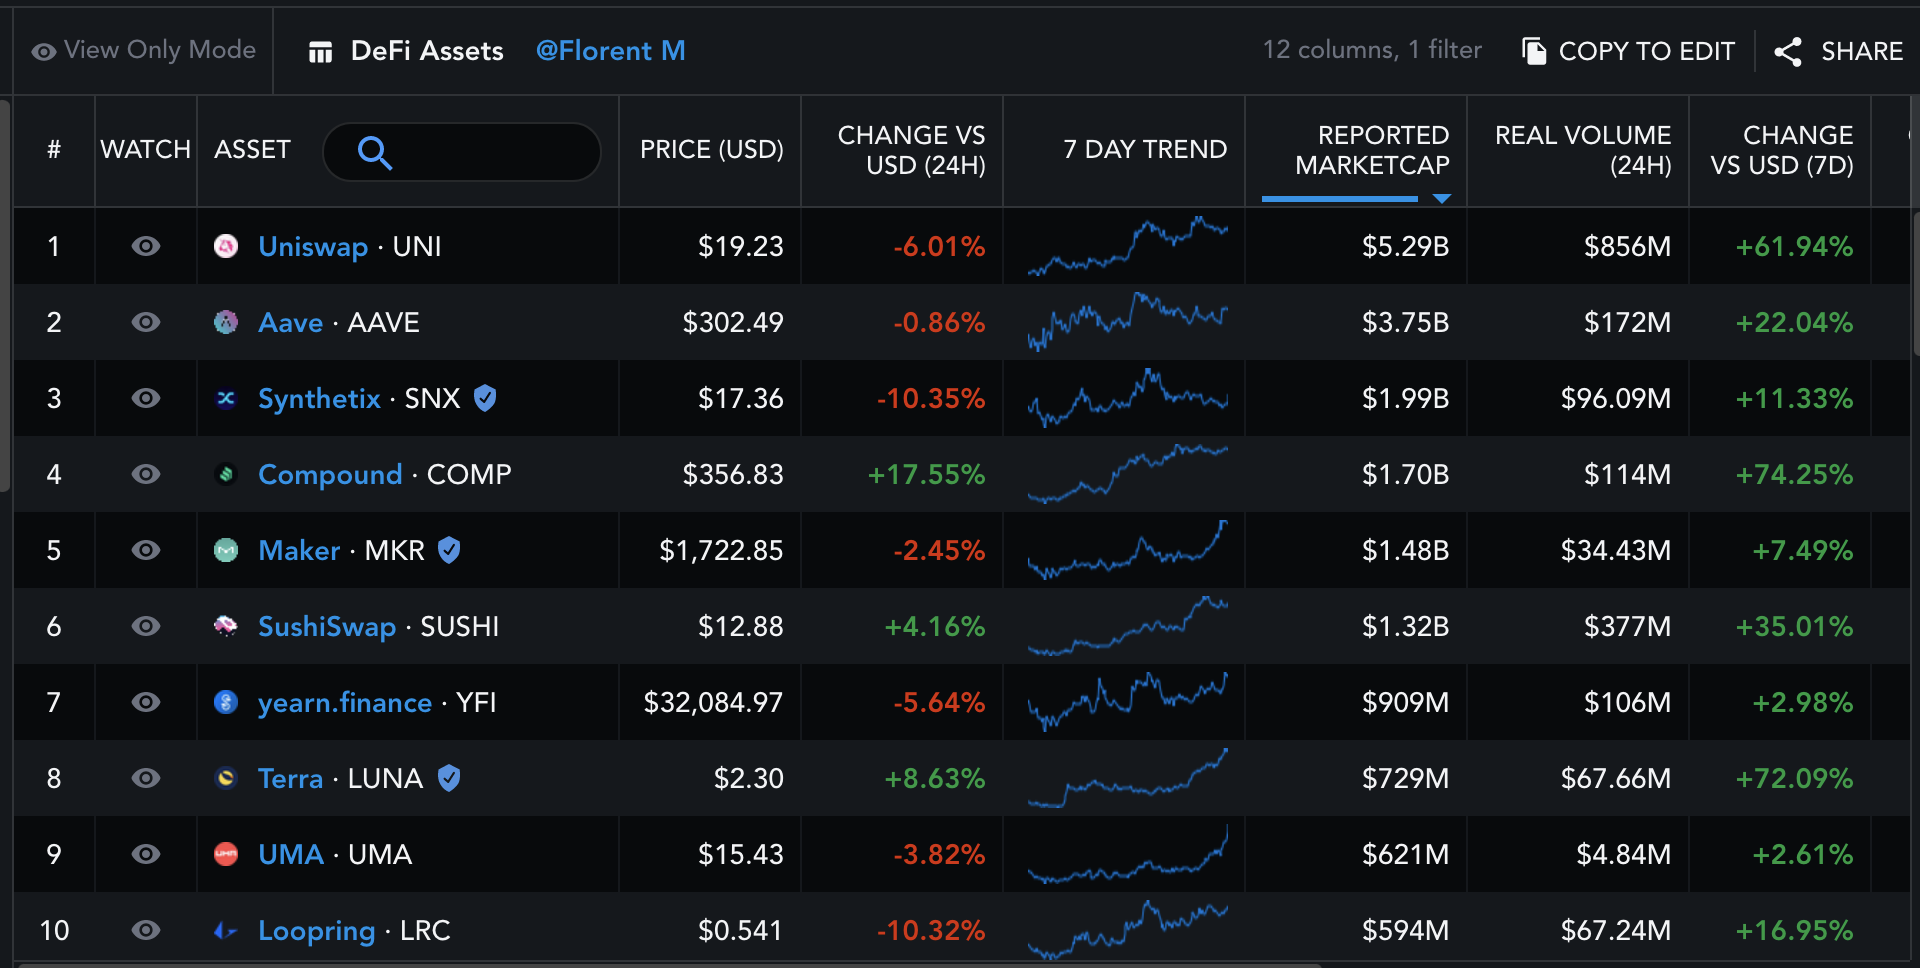Screen dimensions: 1920x968
Task: Toggle watch for yearn.finance
Action: (146, 702)
